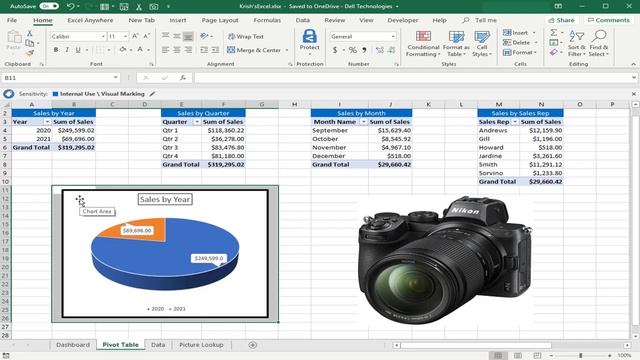Screen dimensions: 640x360
Task: Click the Undo arrow icon
Action: point(70,6)
